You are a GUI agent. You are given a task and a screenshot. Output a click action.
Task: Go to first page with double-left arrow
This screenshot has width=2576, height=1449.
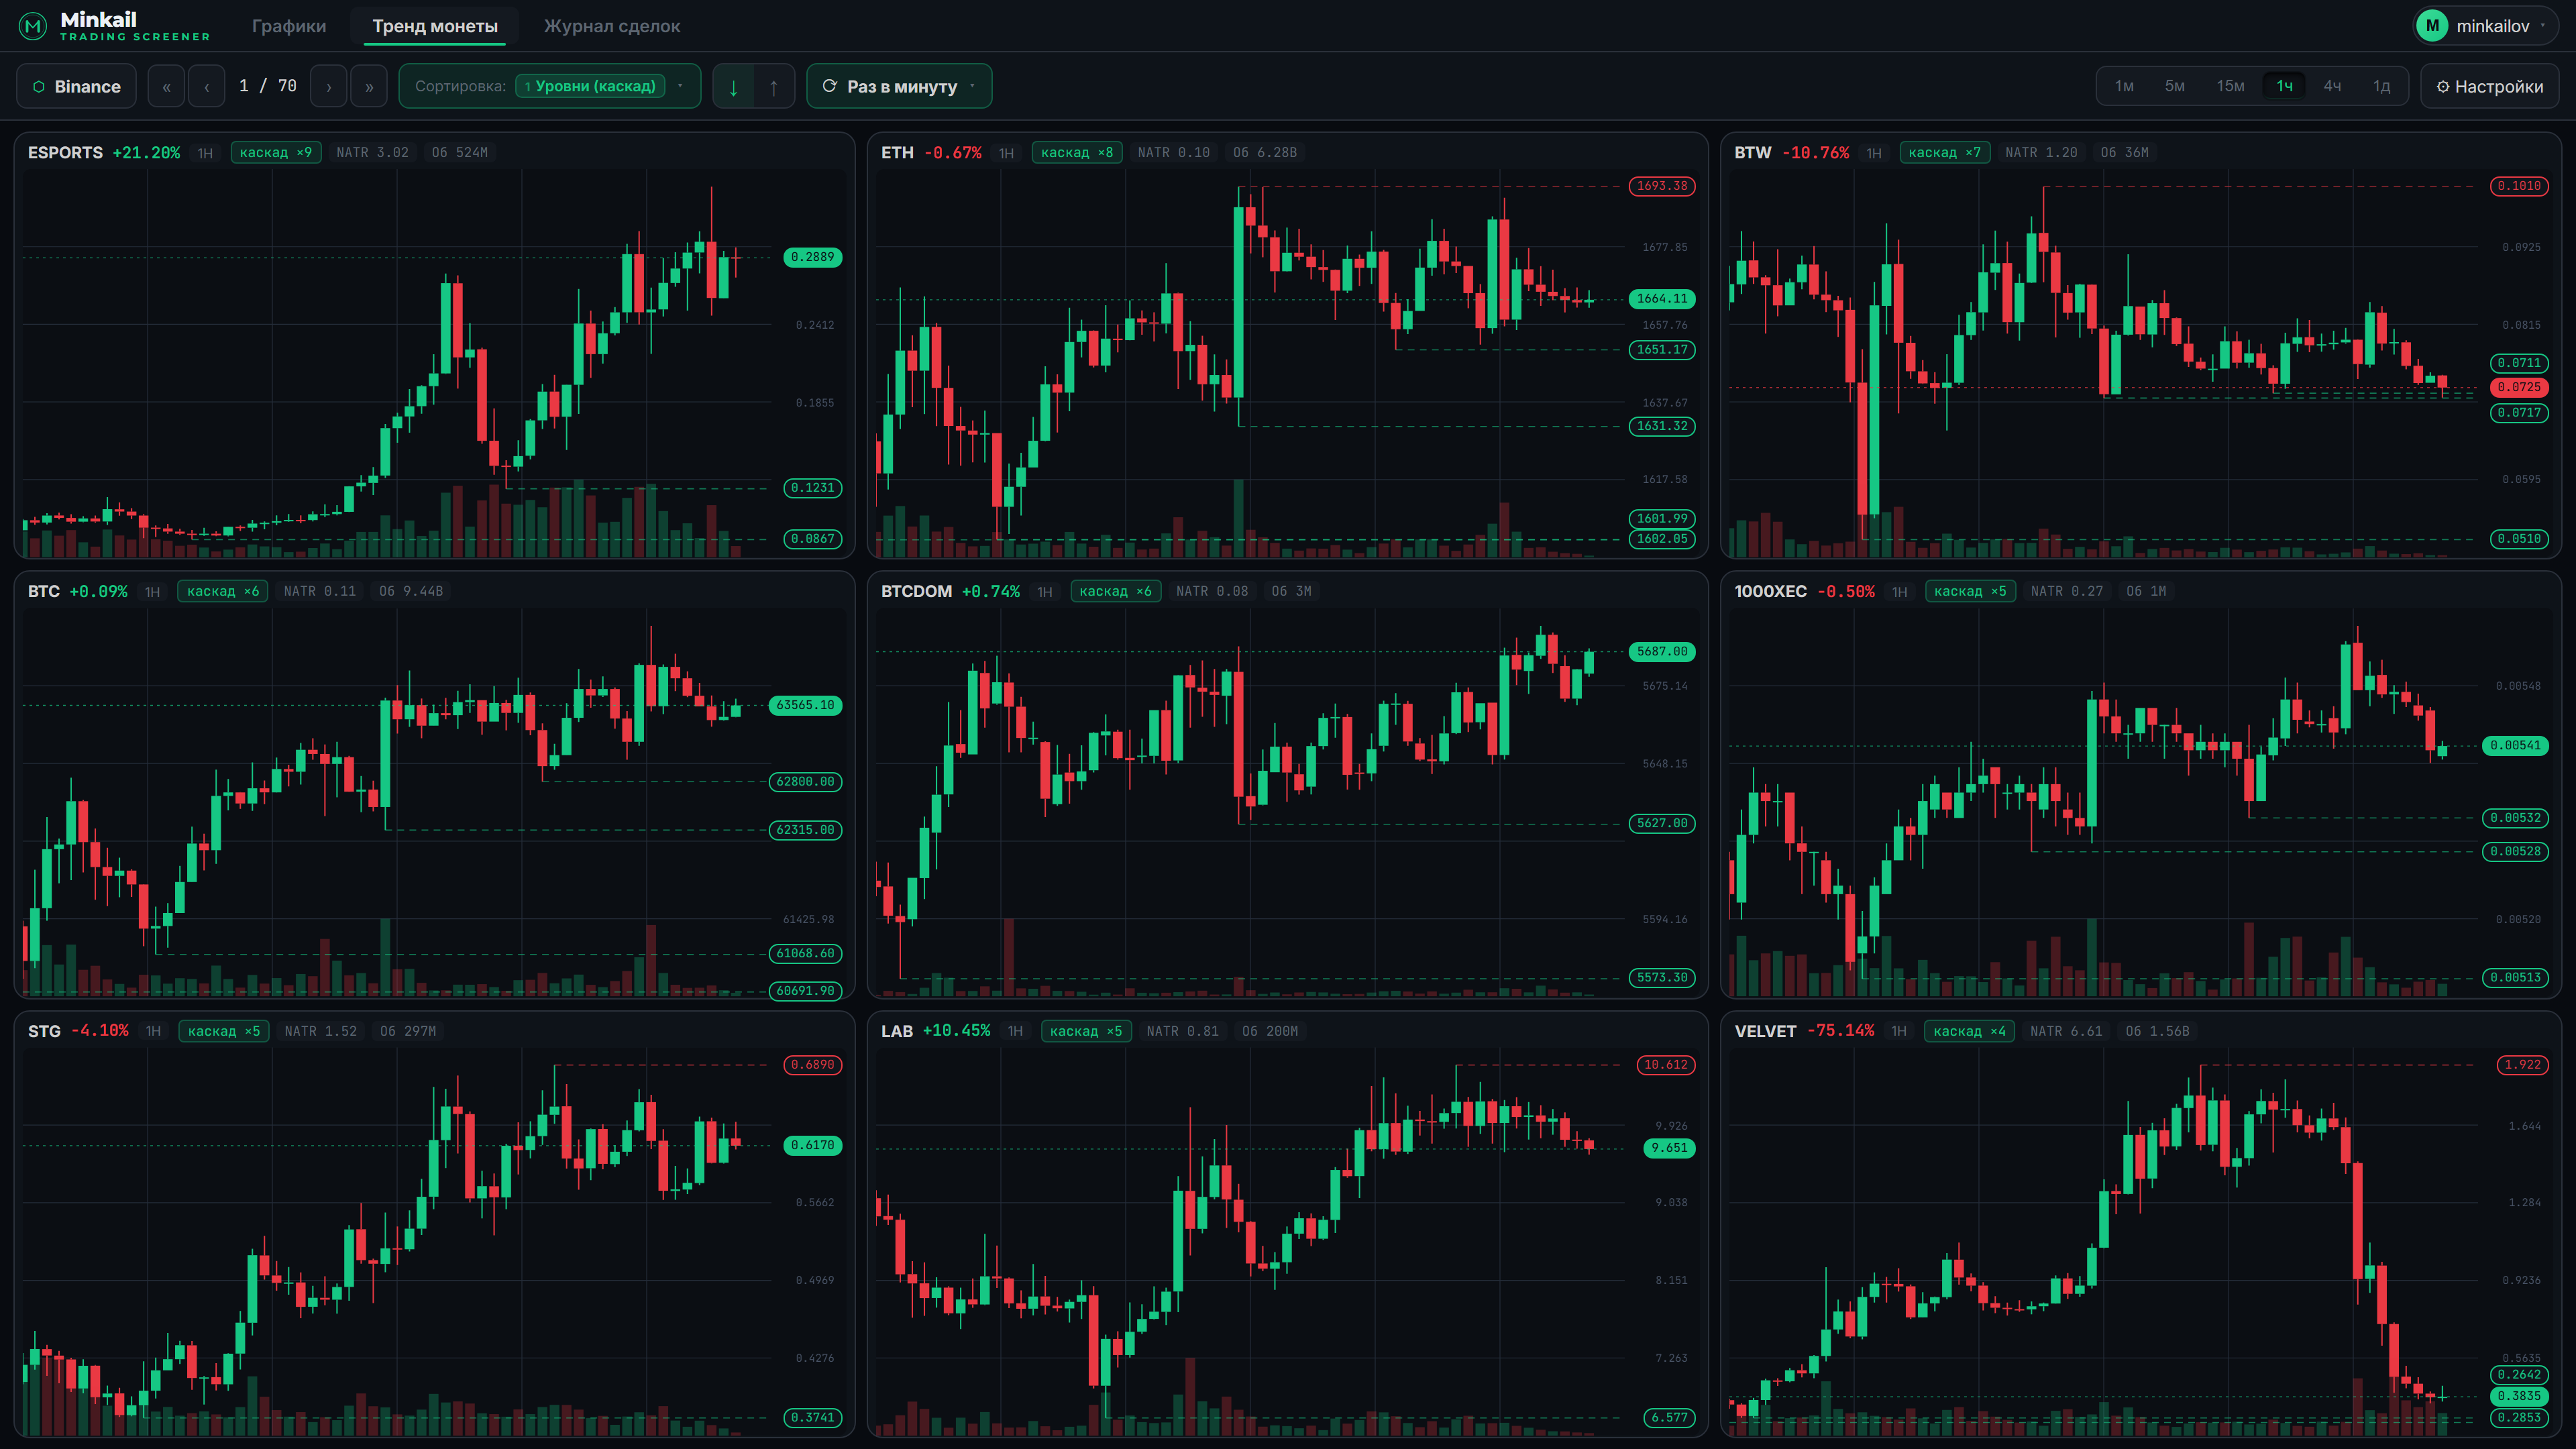(166, 86)
